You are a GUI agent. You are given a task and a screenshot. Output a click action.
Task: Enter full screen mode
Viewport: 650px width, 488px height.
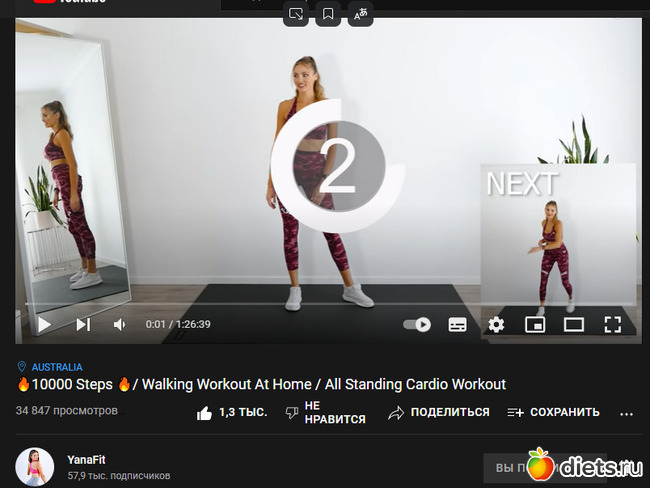tap(612, 324)
